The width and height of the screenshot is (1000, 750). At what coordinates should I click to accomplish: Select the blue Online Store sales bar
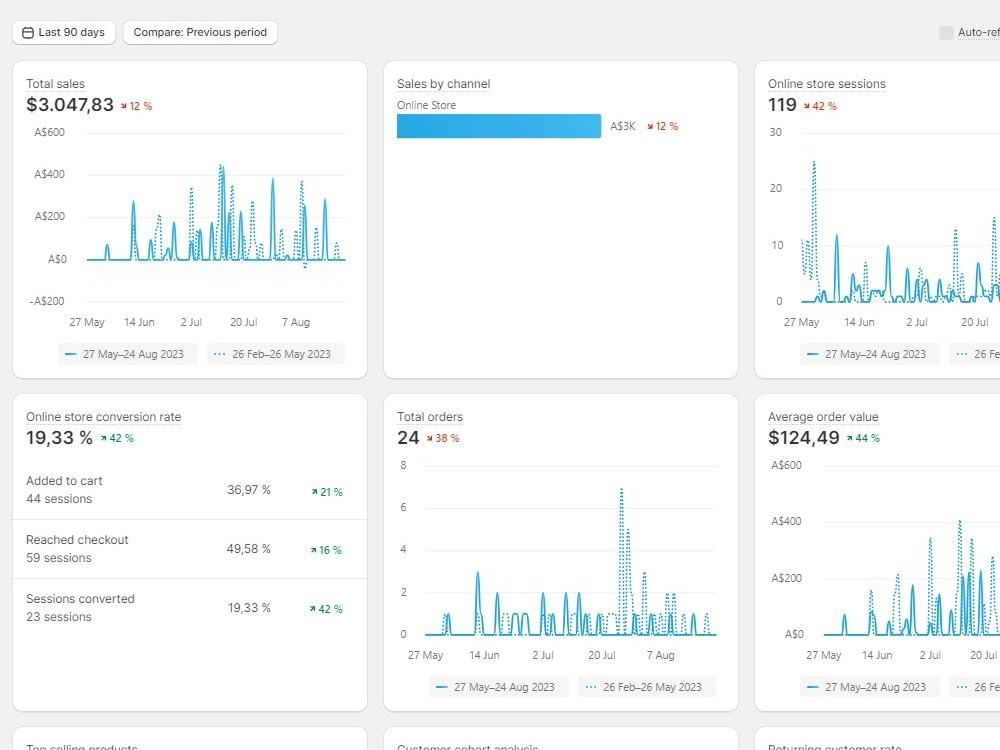coord(498,126)
